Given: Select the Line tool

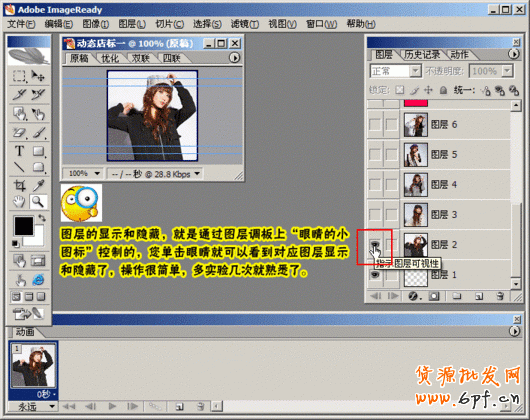Looking at the screenshot, I should pos(19,167).
